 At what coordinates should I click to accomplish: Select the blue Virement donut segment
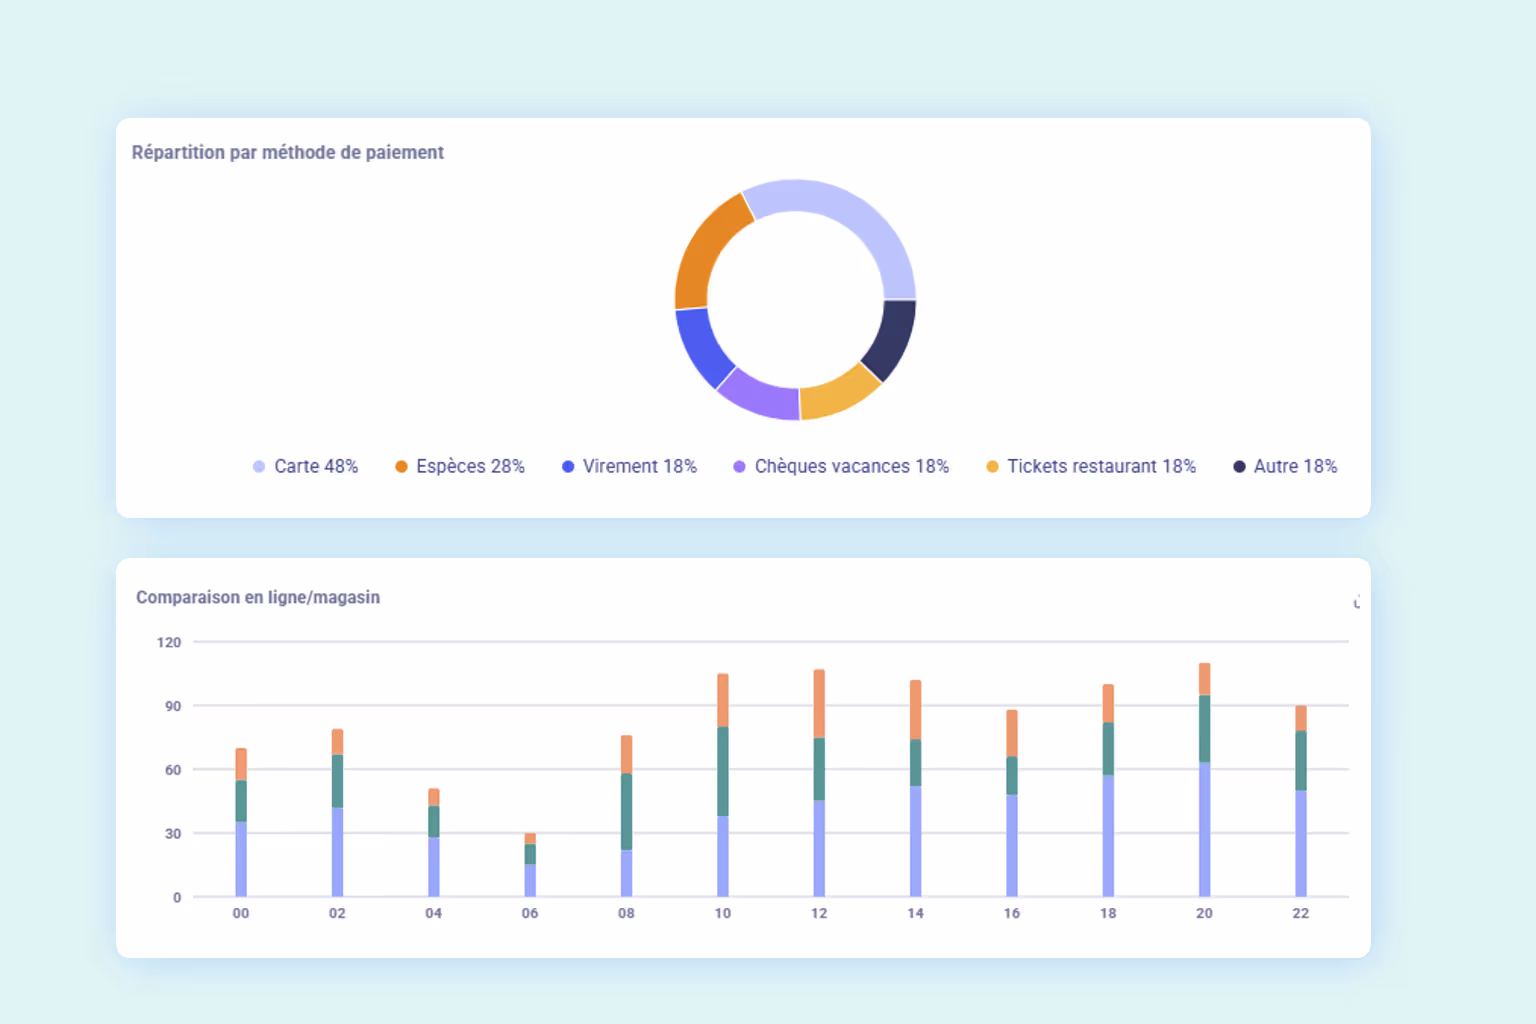702,348
